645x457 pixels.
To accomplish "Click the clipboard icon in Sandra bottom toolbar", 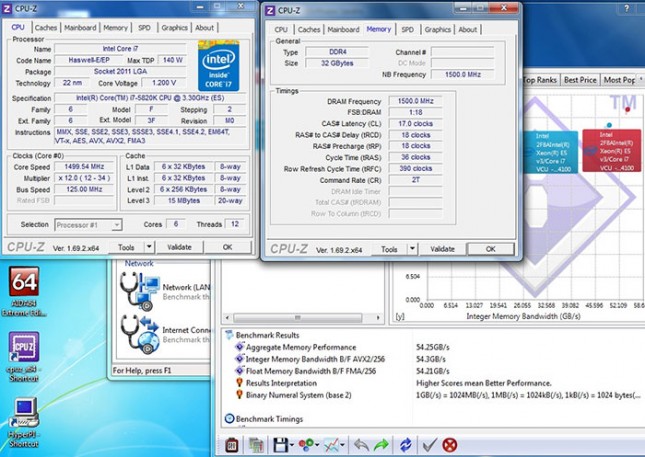I will tap(232, 445).
